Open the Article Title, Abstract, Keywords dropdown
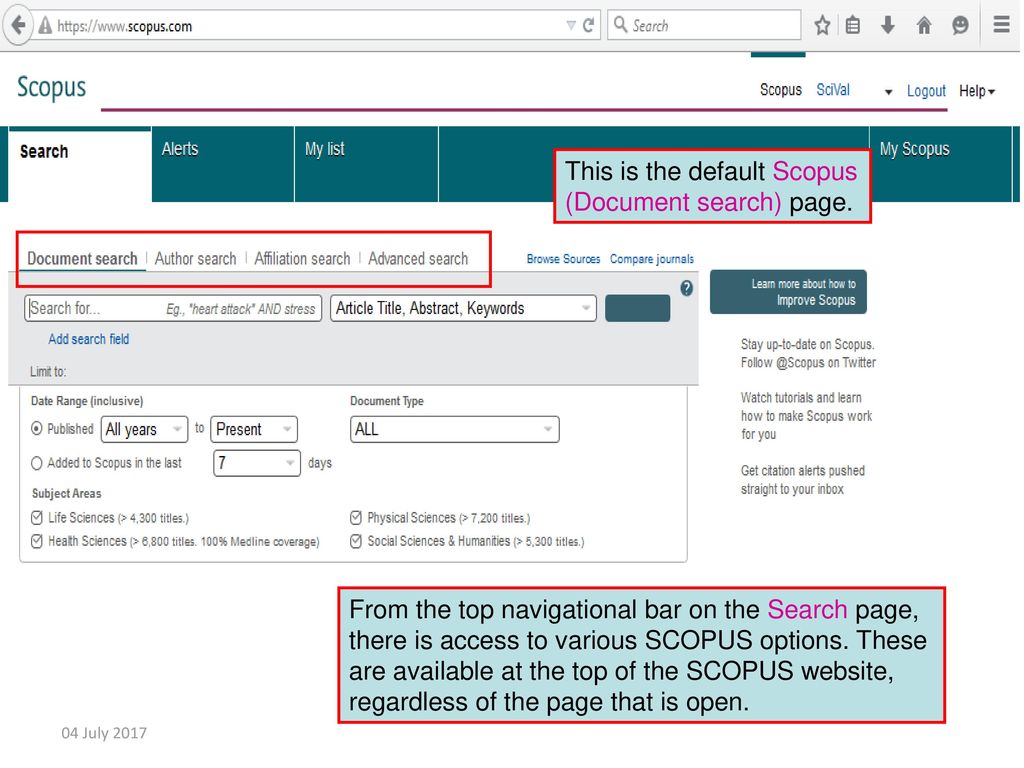The height and width of the screenshot is (768, 1024). tap(463, 308)
